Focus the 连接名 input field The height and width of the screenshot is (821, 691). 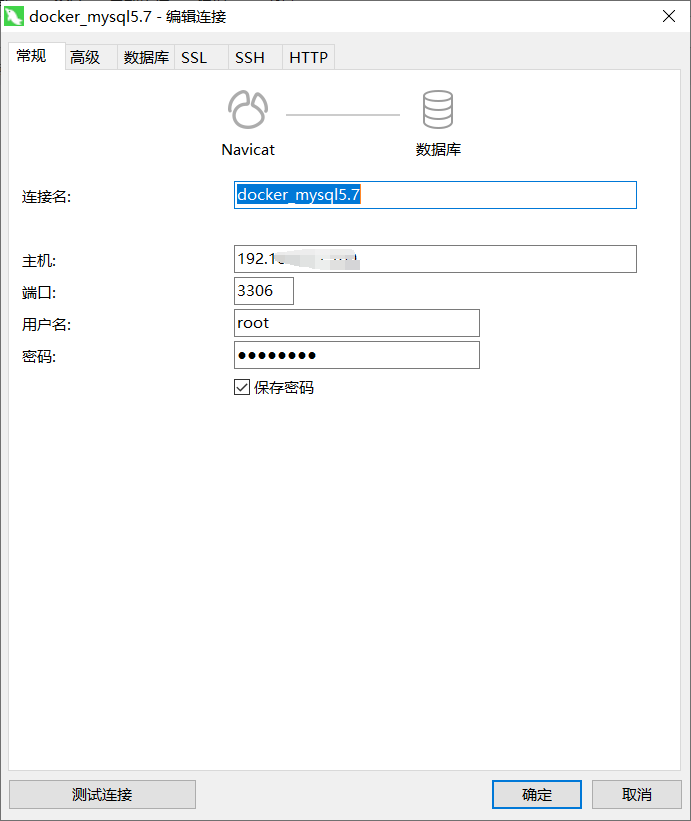coord(435,195)
